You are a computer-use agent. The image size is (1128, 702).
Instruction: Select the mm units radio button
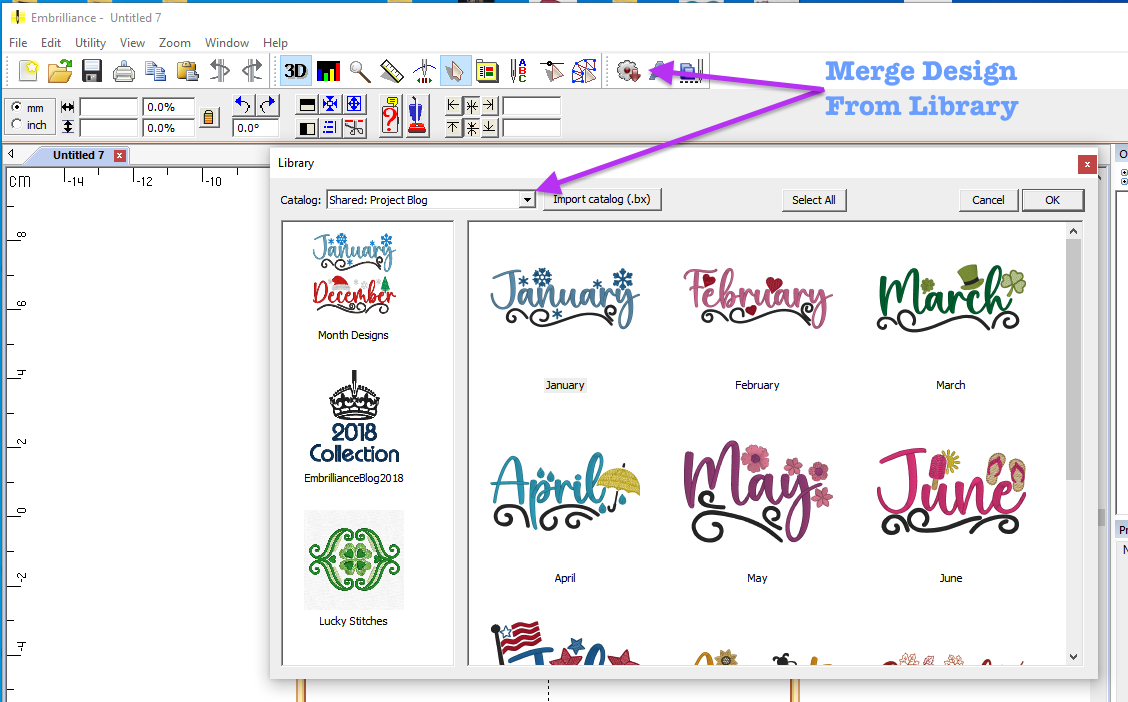point(17,107)
